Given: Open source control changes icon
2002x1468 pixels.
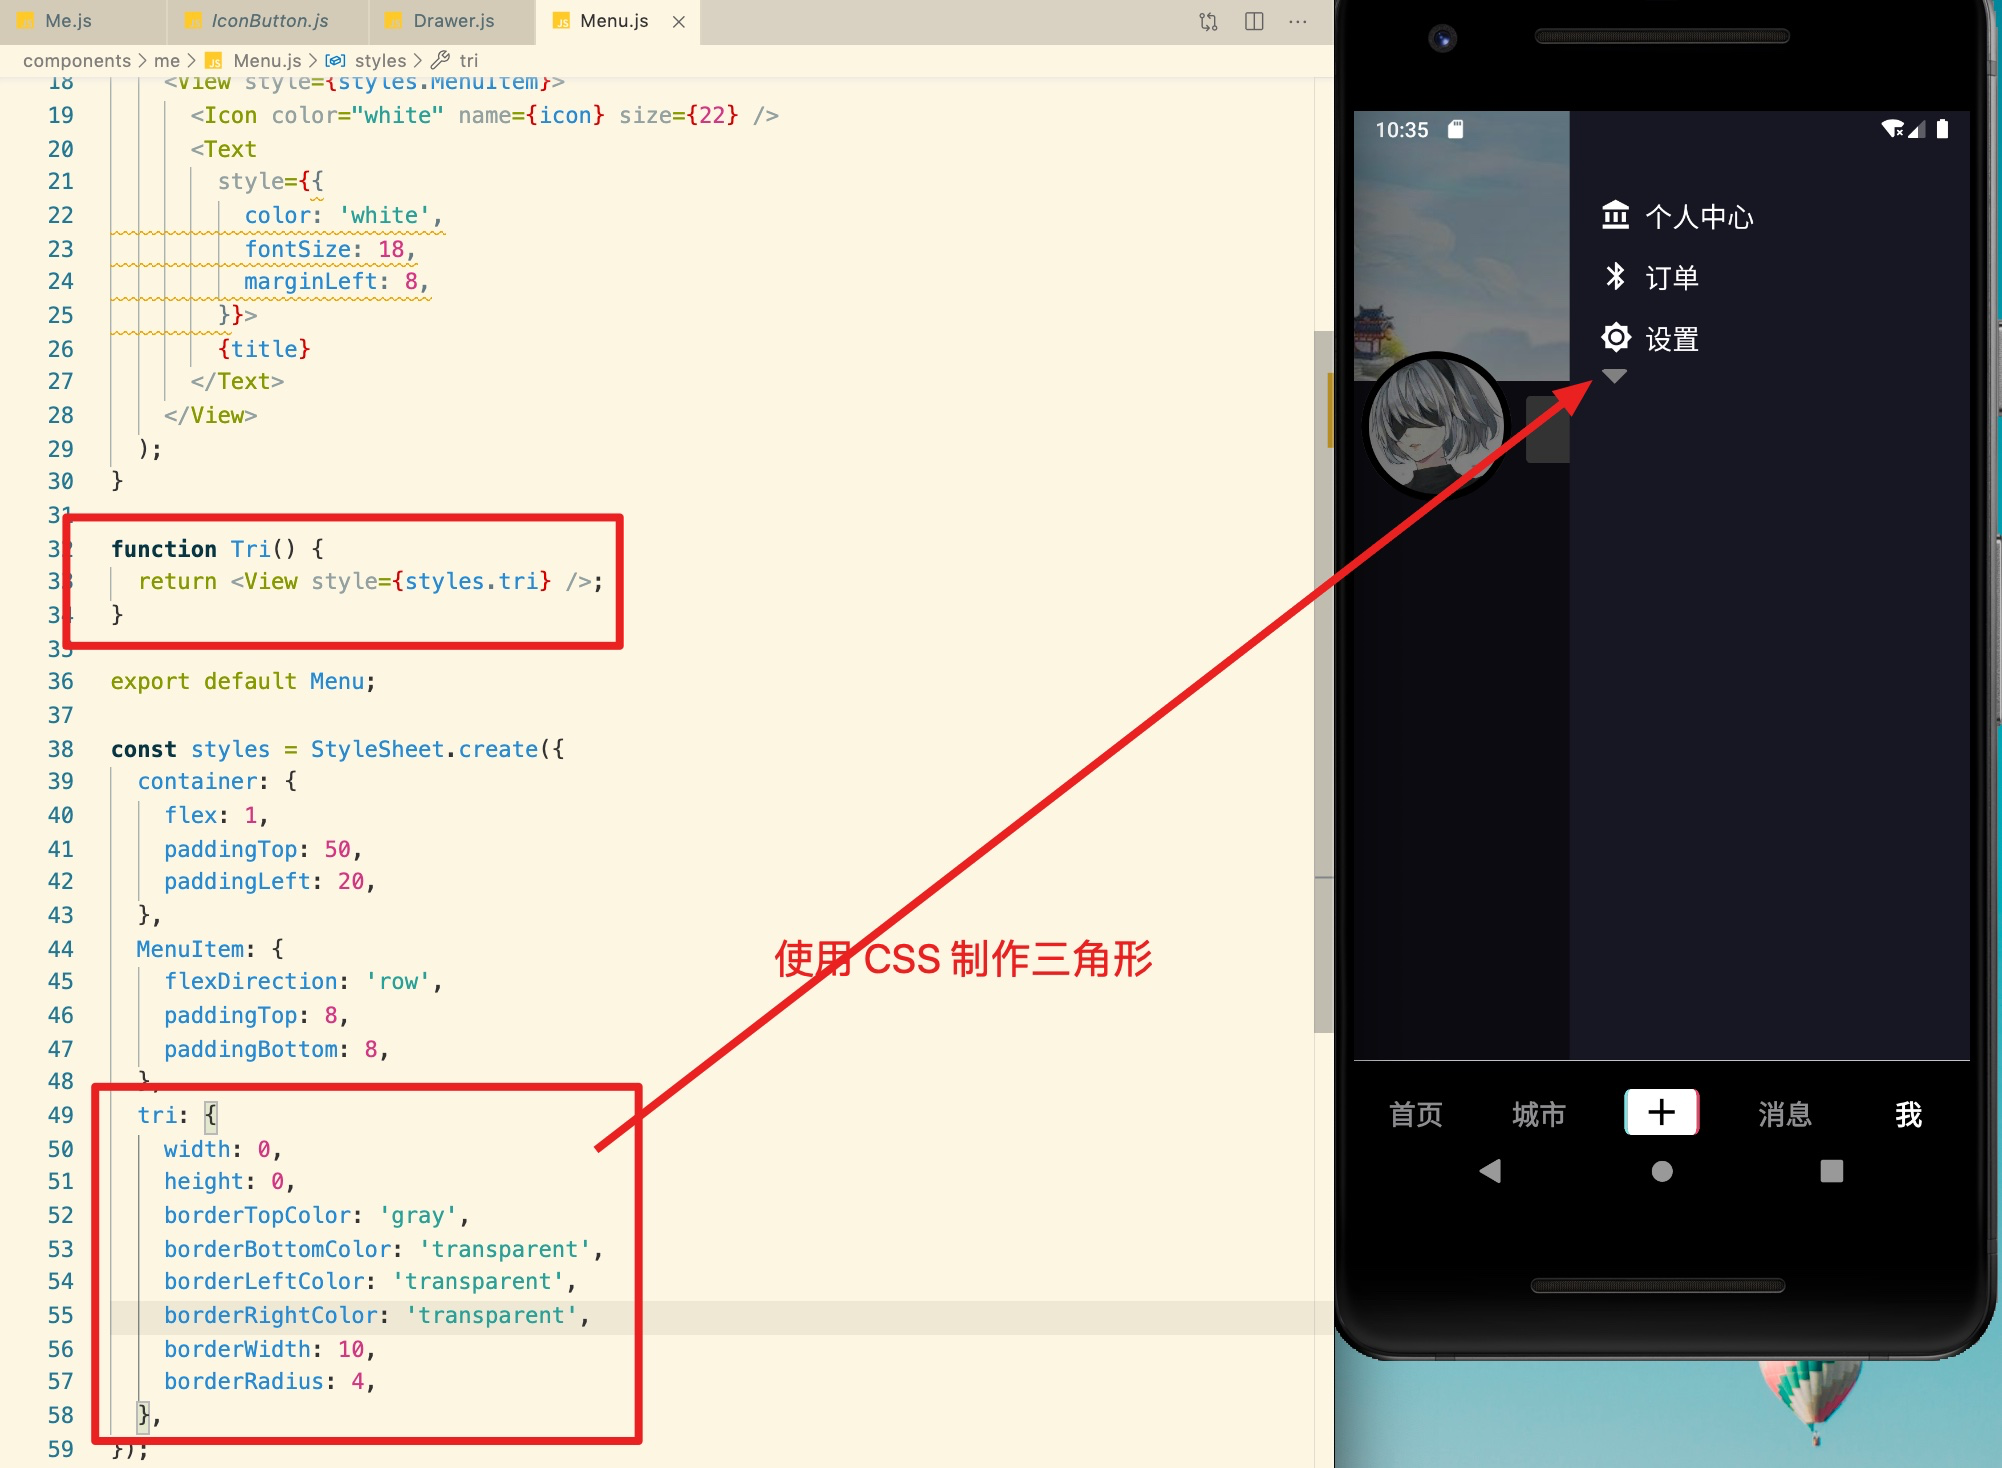Looking at the screenshot, I should (1208, 22).
